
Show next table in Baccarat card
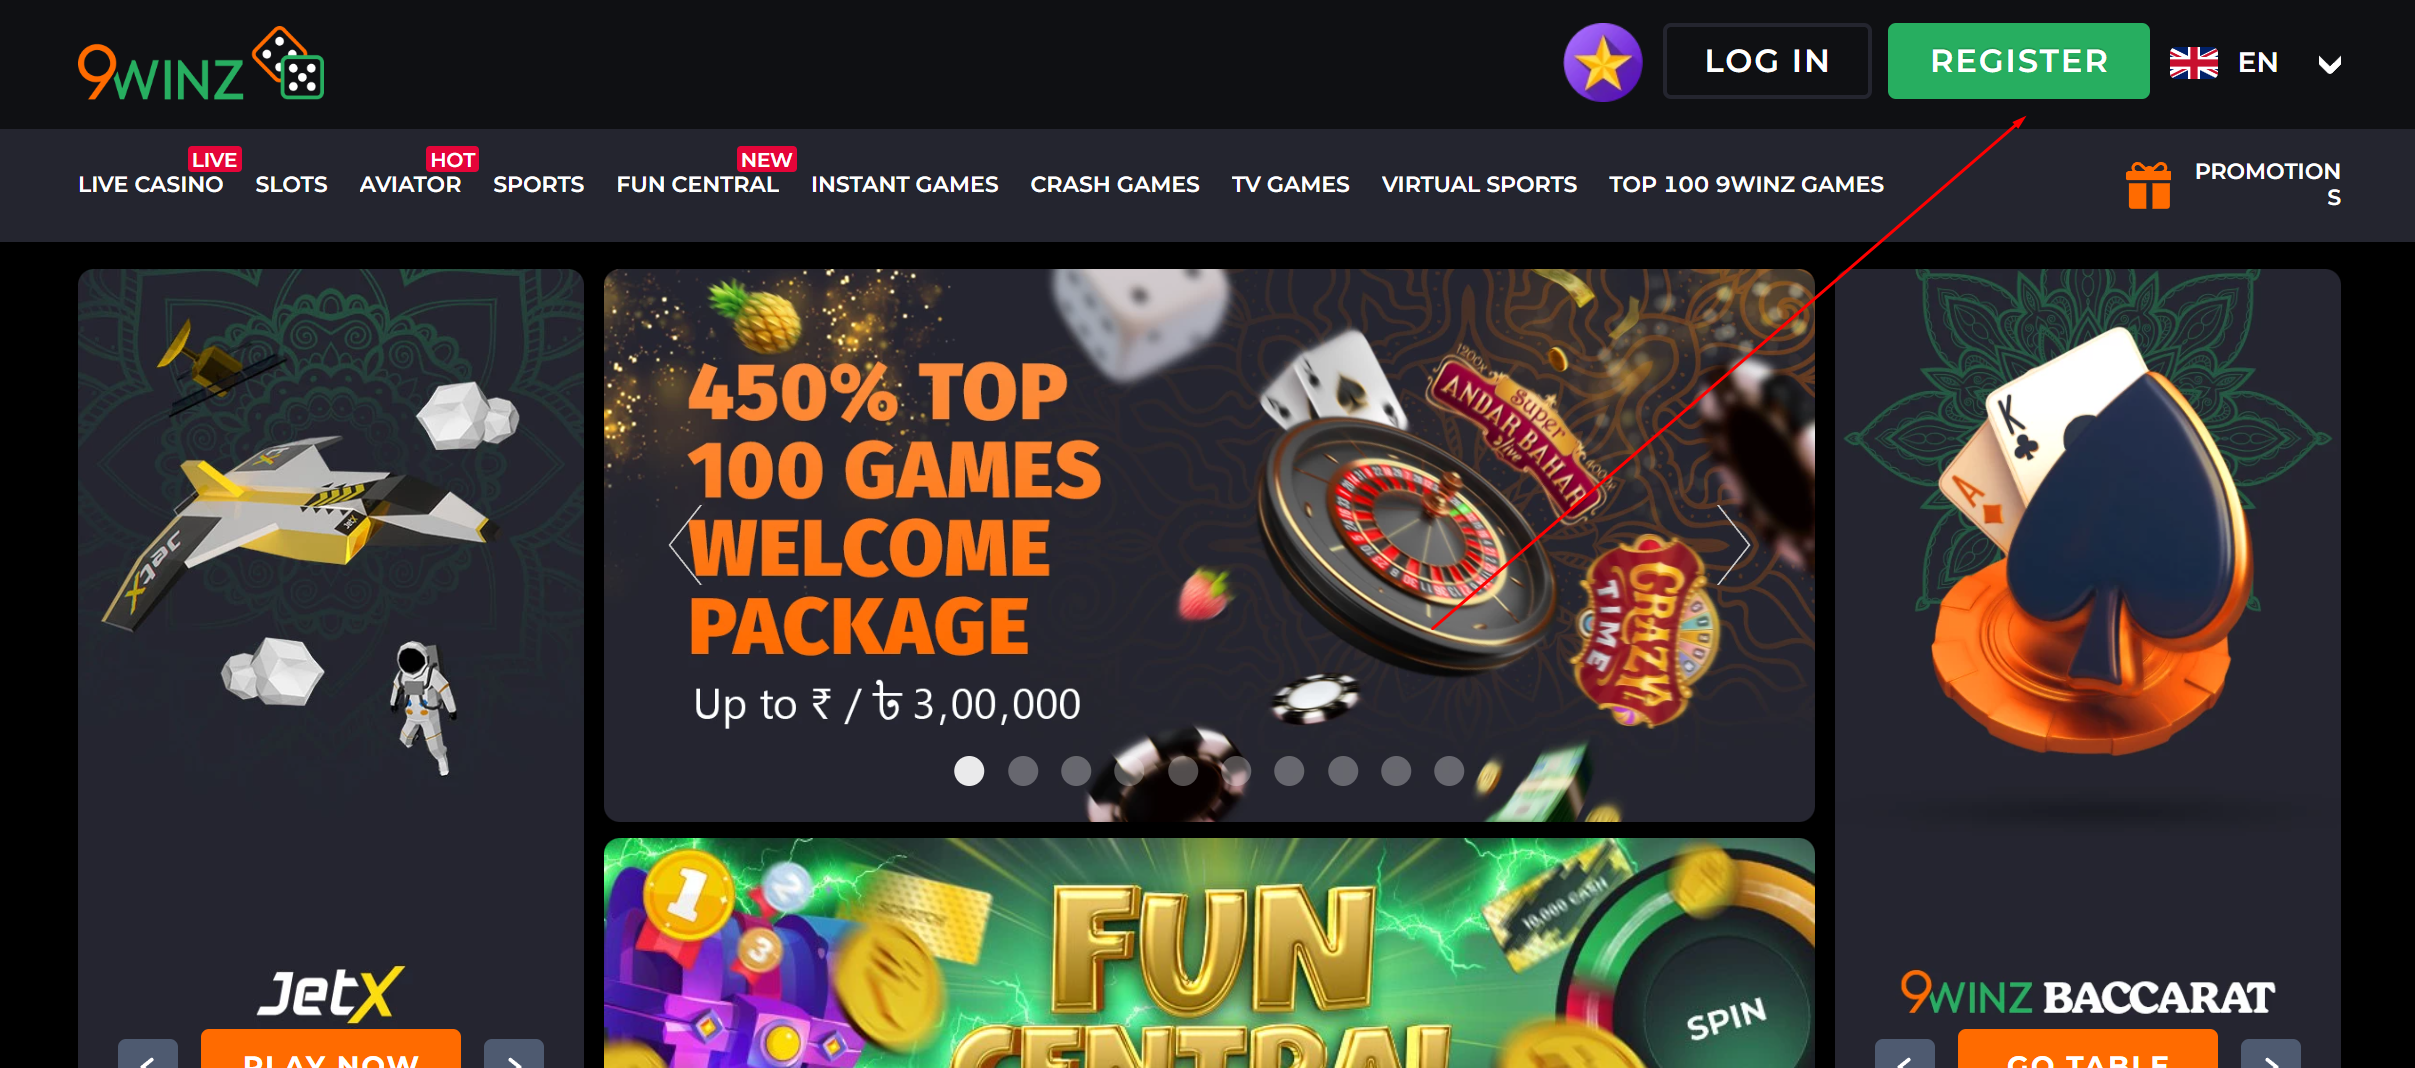(x=2271, y=1054)
